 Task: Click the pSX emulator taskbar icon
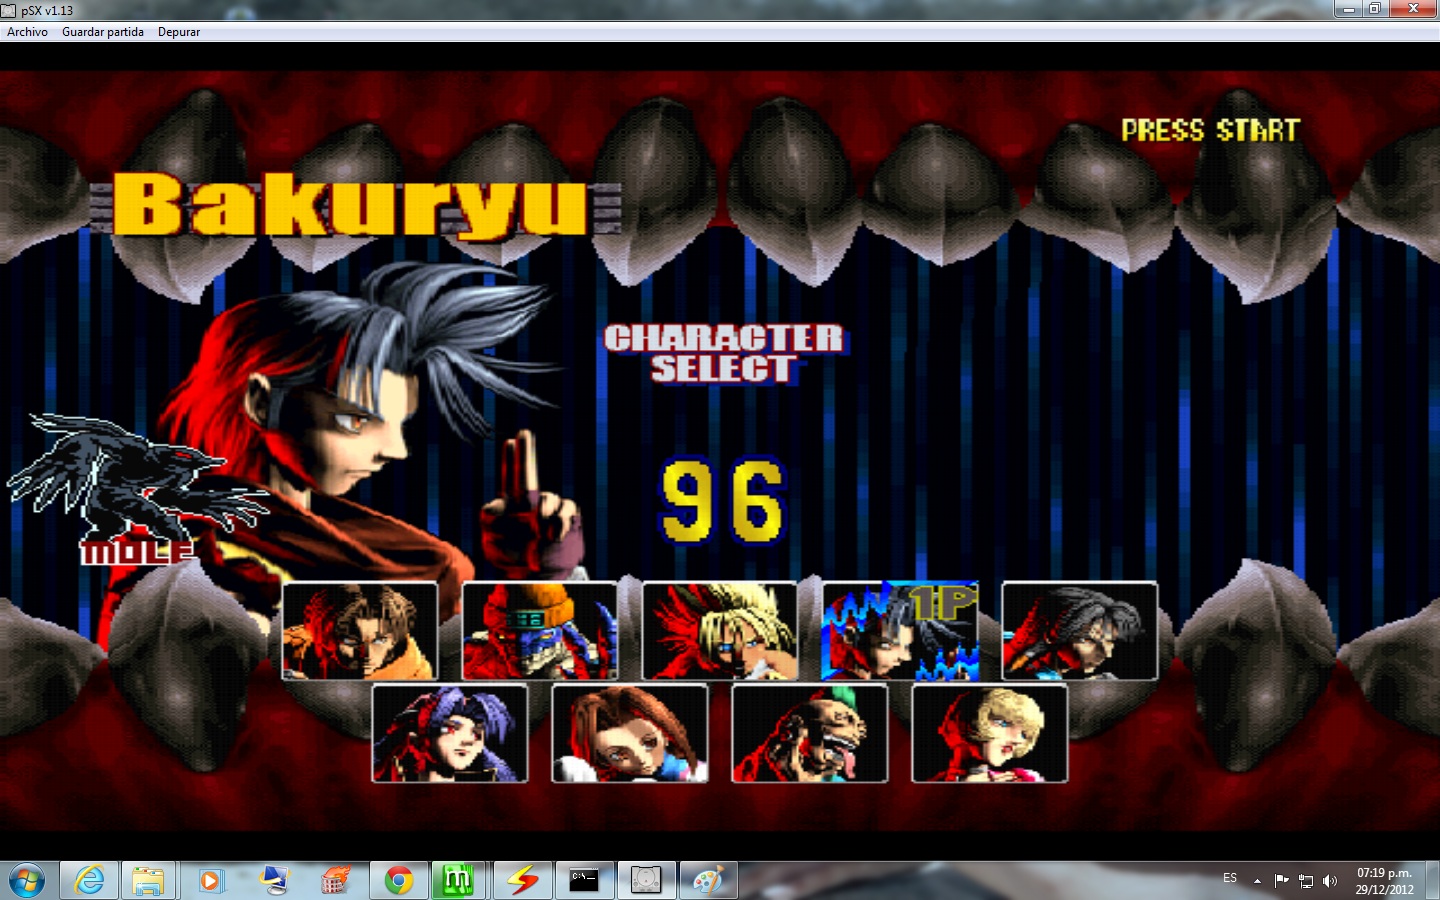646,881
